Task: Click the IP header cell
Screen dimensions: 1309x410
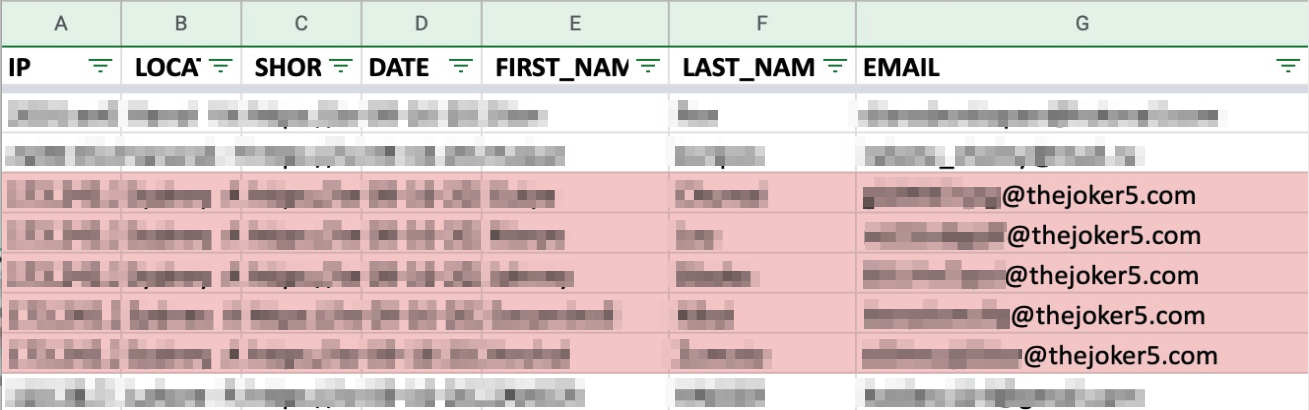Action: pos(61,67)
